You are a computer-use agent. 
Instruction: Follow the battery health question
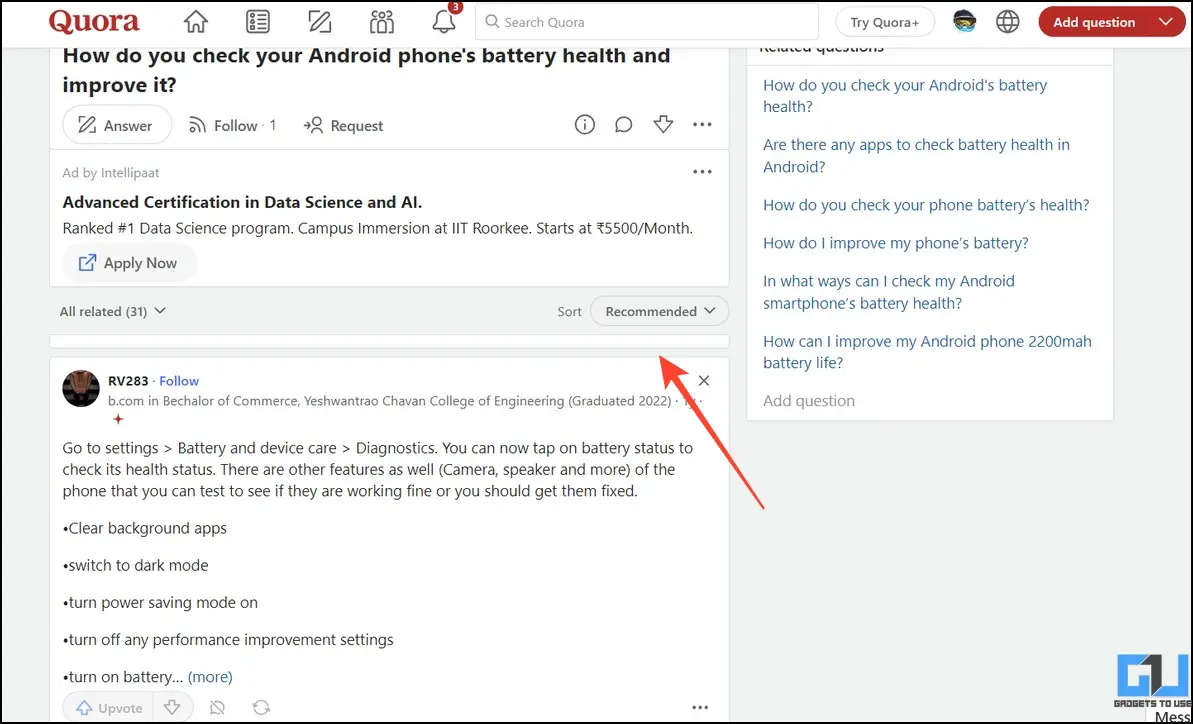(232, 125)
